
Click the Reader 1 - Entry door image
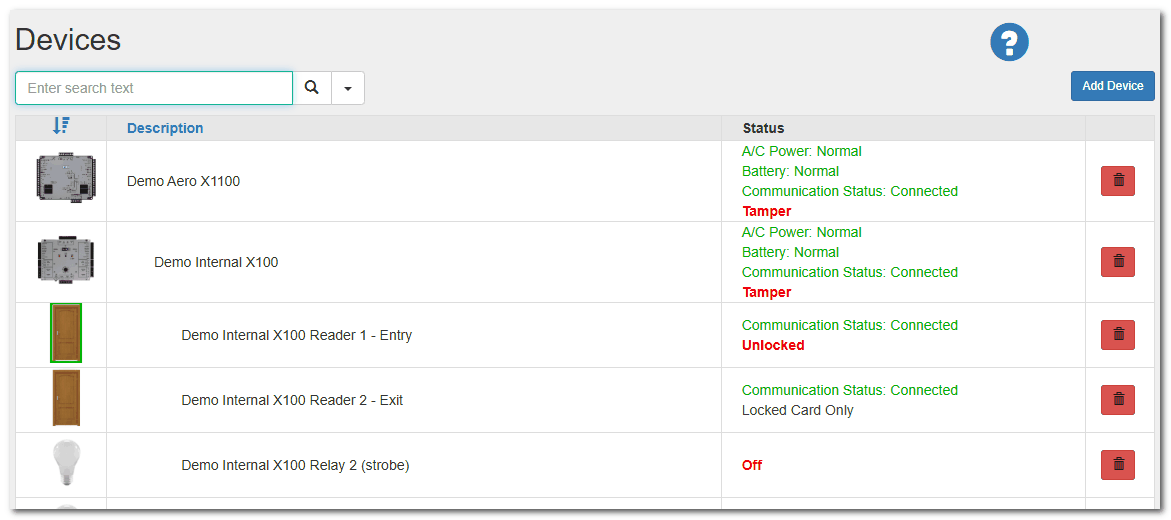66,333
